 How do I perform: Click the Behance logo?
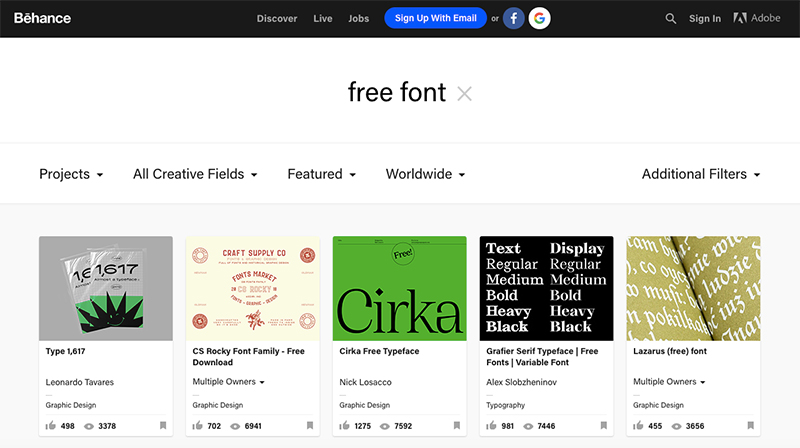(x=42, y=18)
